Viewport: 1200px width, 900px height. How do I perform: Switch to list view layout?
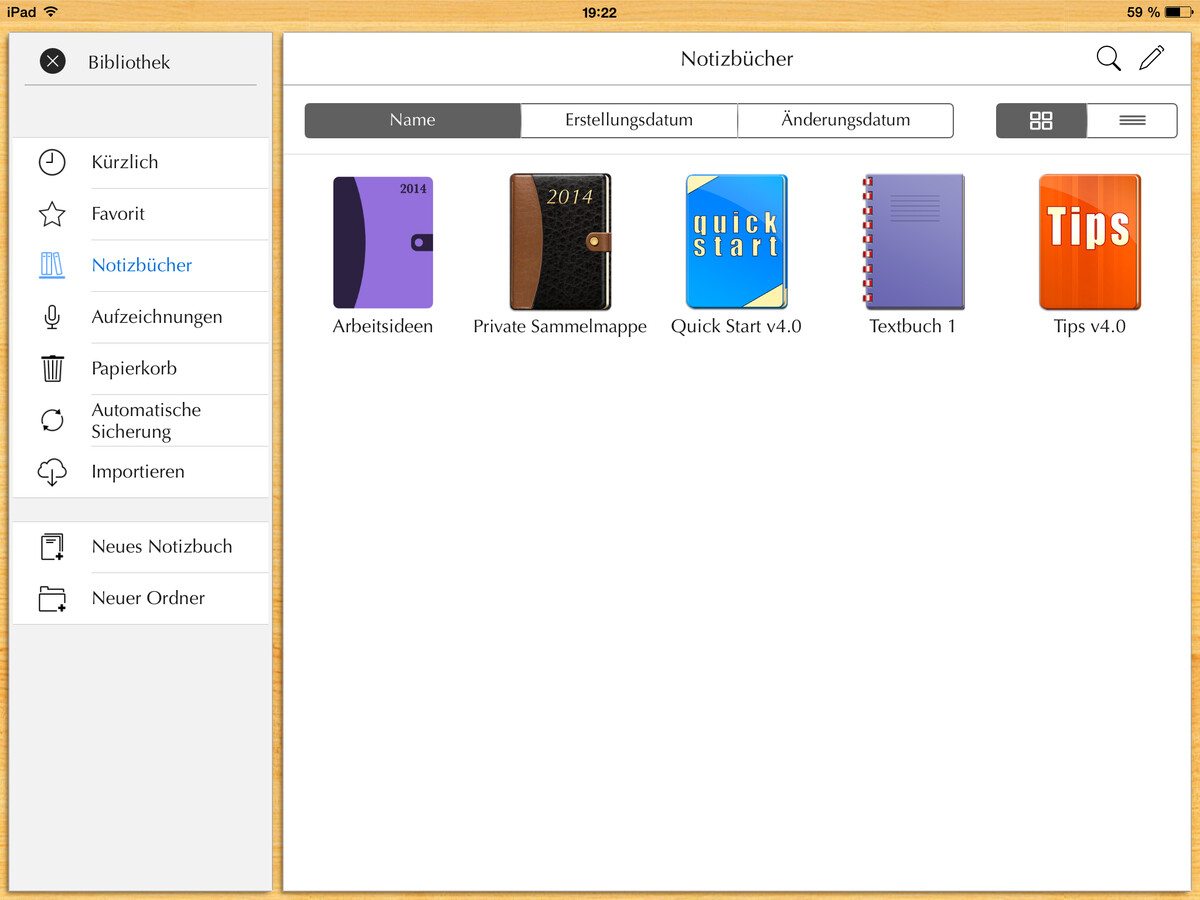click(1131, 120)
